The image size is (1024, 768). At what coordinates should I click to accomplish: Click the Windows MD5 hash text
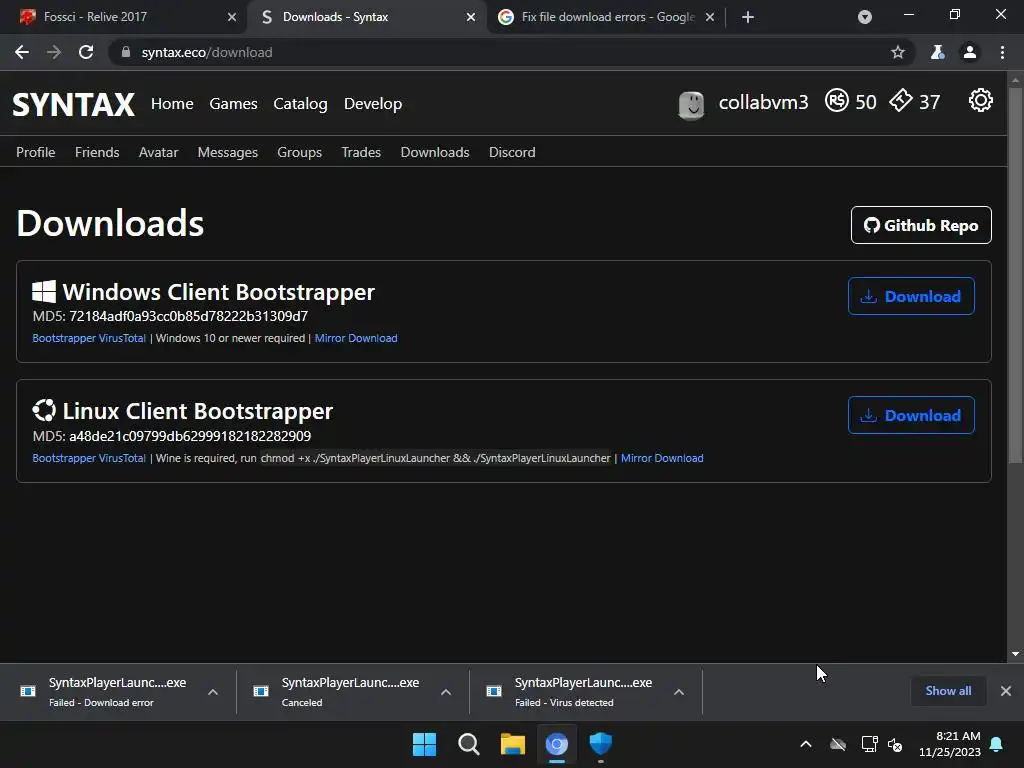(189, 316)
